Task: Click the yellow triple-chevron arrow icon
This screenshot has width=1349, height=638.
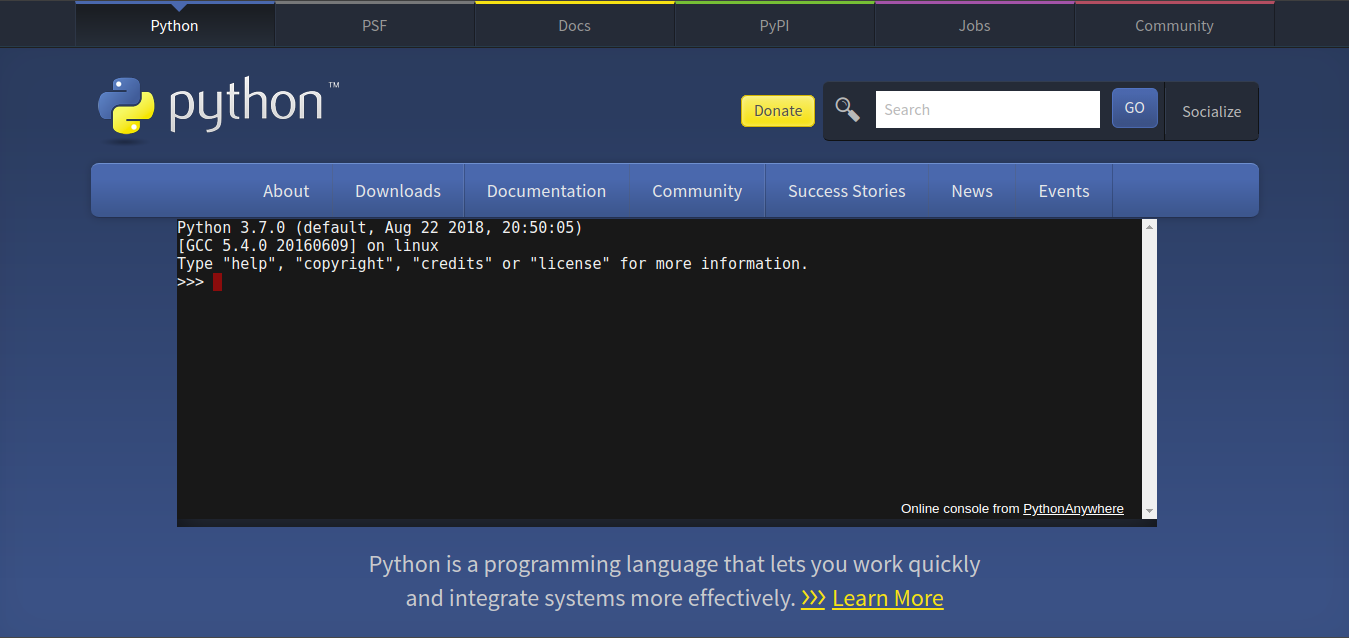Action: (x=812, y=598)
